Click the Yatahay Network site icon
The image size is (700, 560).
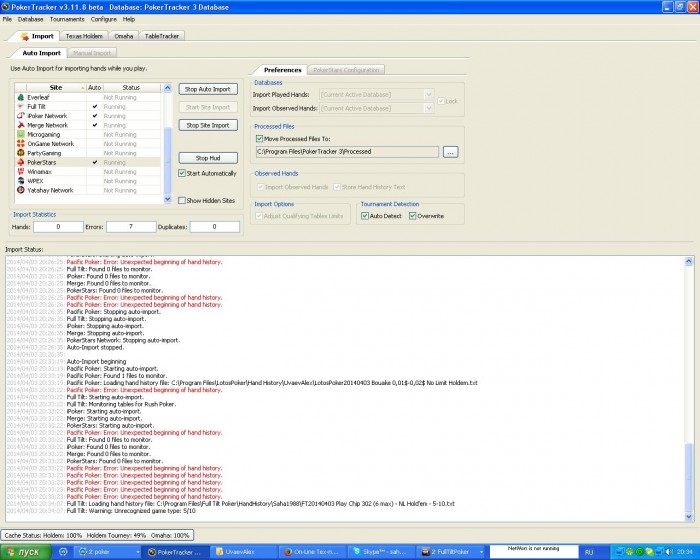click(21, 190)
